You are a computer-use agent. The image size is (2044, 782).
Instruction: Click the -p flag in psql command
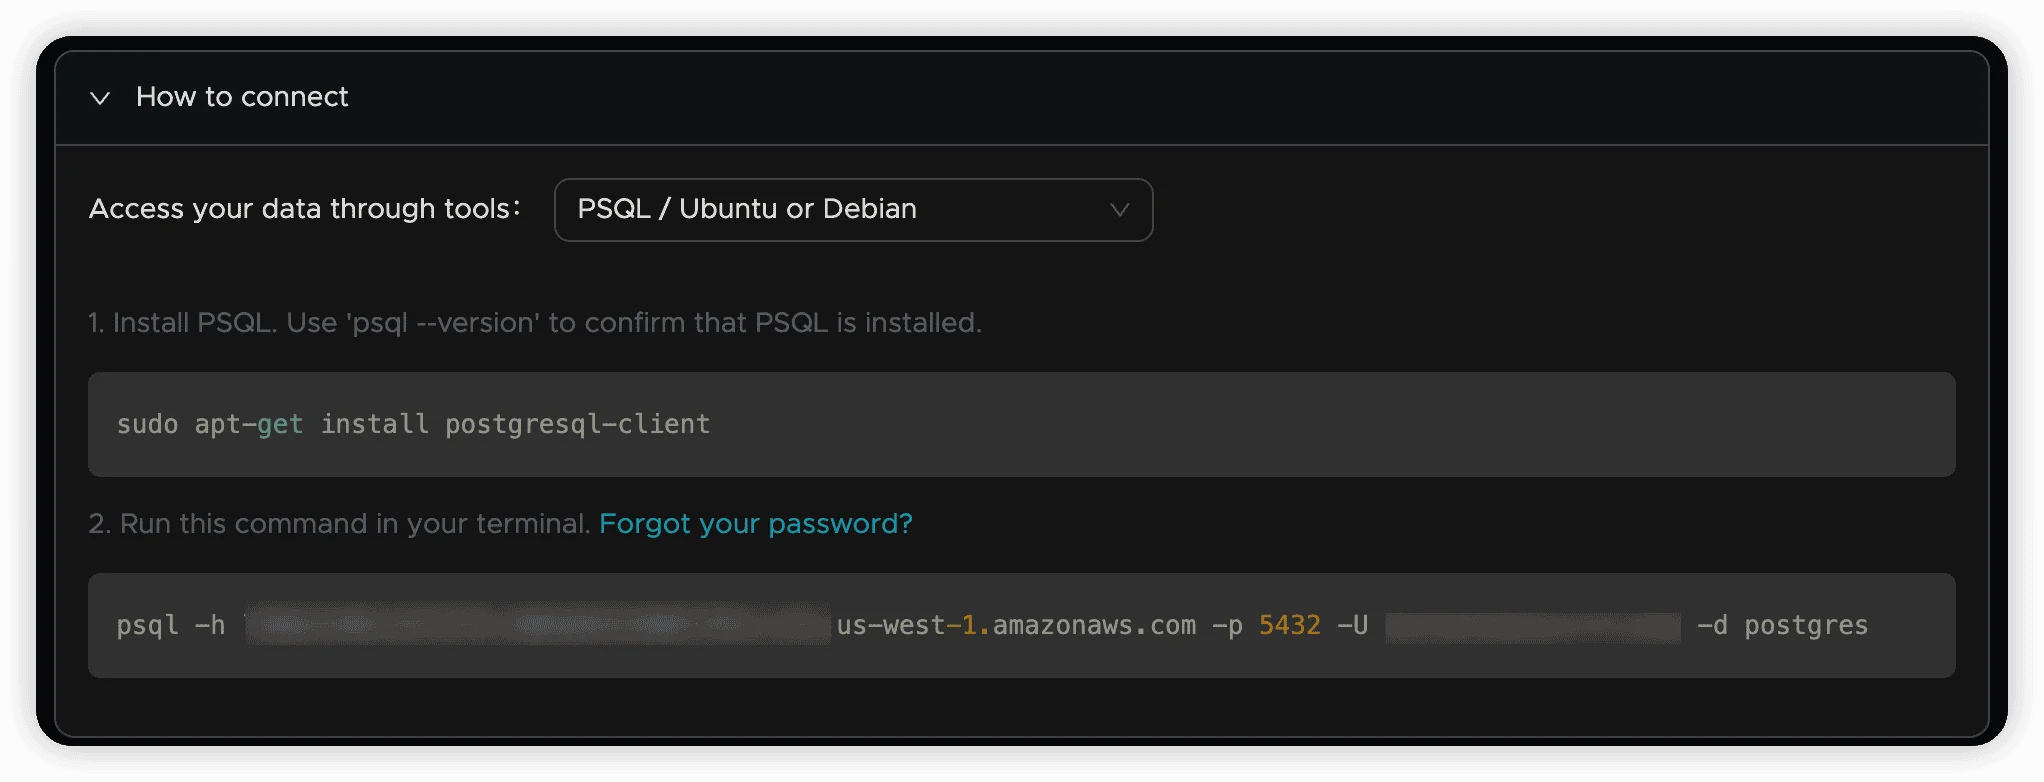1227,626
